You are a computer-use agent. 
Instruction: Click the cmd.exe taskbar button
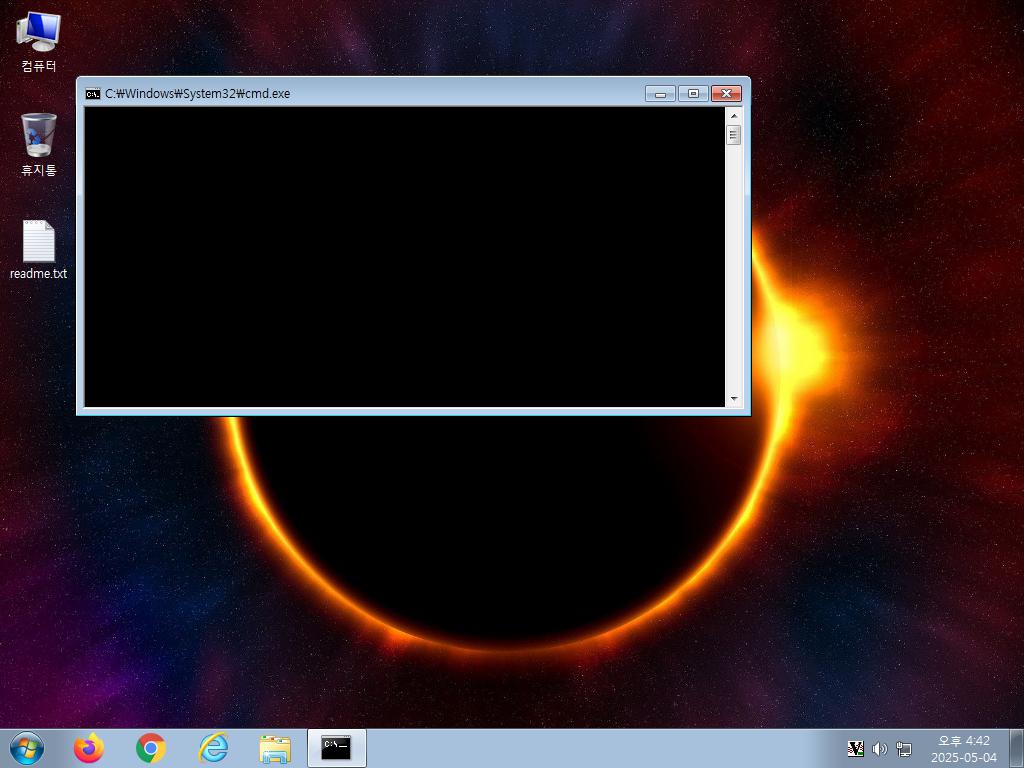[x=337, y=748]
